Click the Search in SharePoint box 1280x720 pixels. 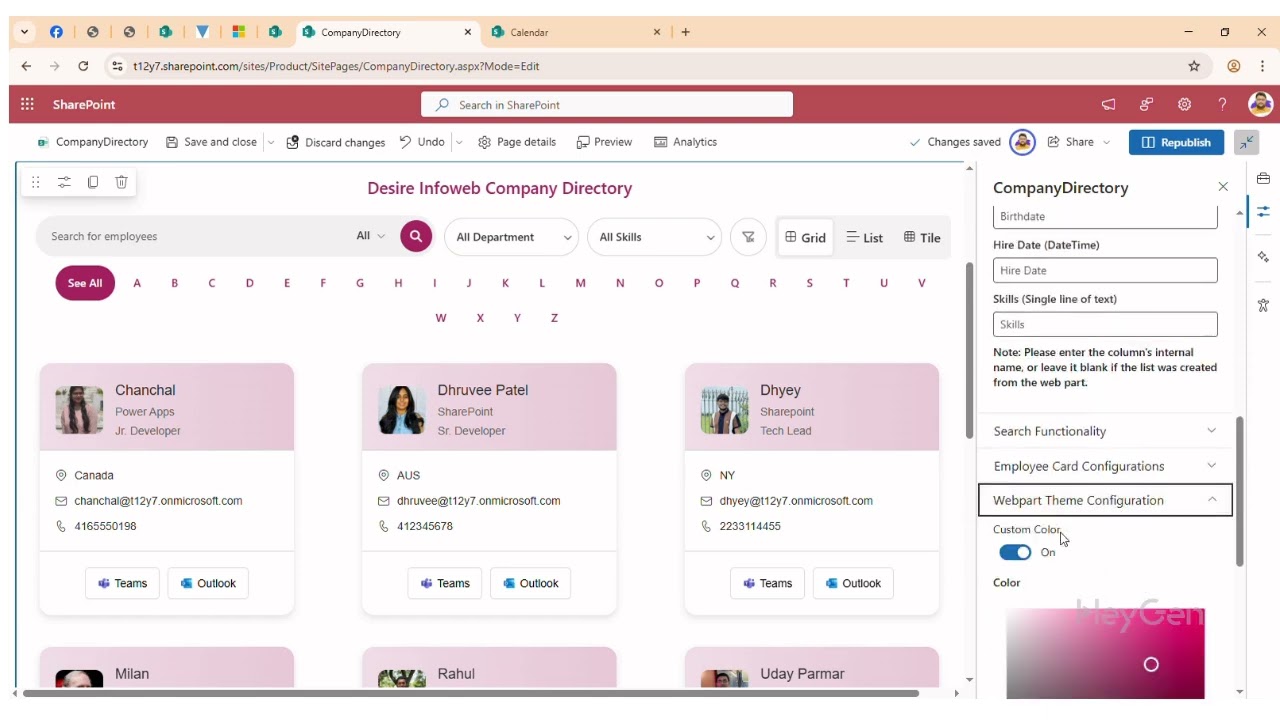click(607, 104)
